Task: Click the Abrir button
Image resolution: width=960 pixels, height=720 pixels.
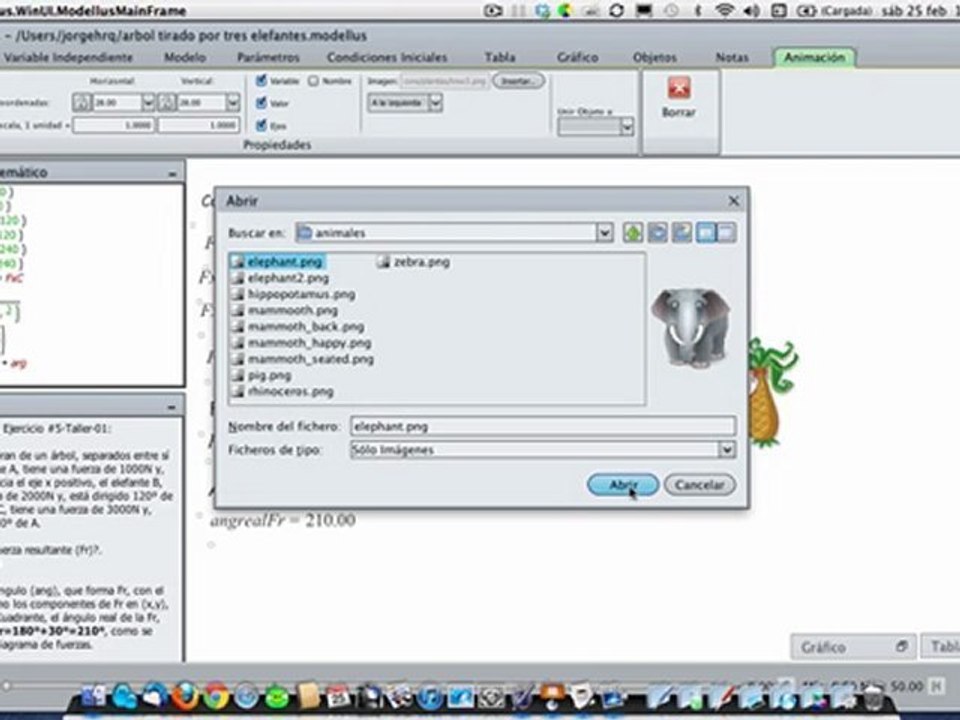Action: click(623, 485)
